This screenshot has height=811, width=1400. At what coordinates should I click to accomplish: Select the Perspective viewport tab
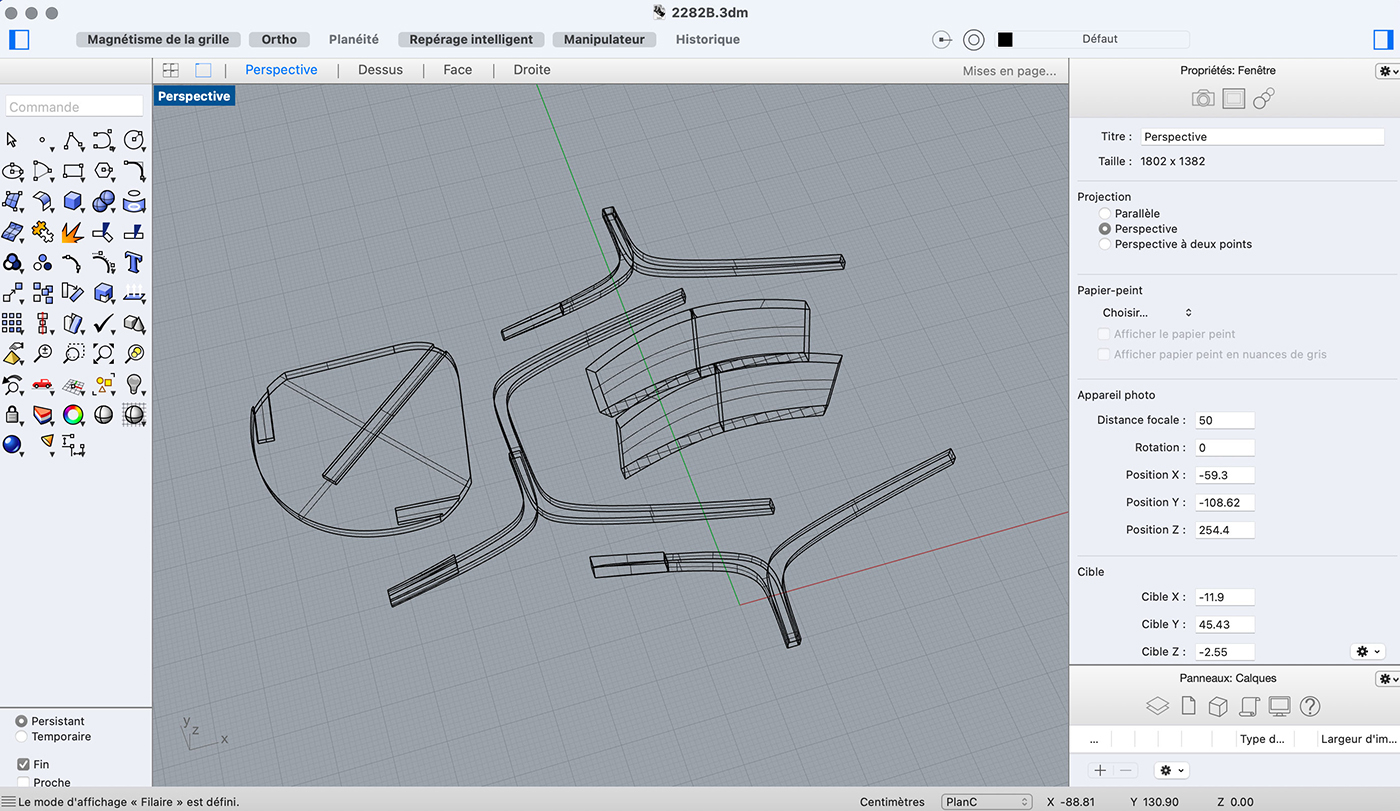point(281,70)
